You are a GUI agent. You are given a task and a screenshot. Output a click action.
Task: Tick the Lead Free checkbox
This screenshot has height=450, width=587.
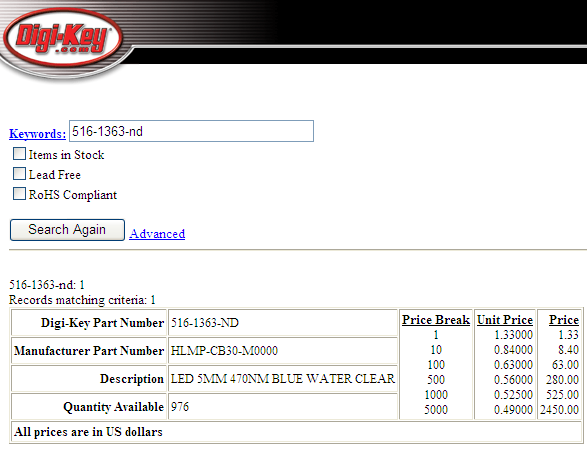[19, 174]
